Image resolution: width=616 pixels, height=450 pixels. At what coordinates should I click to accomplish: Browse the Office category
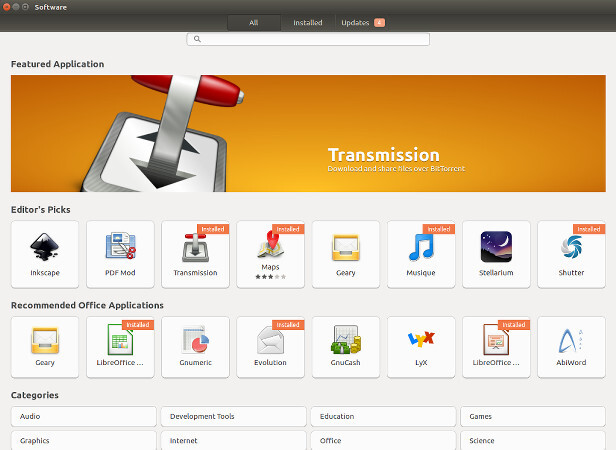pos(383,441)
